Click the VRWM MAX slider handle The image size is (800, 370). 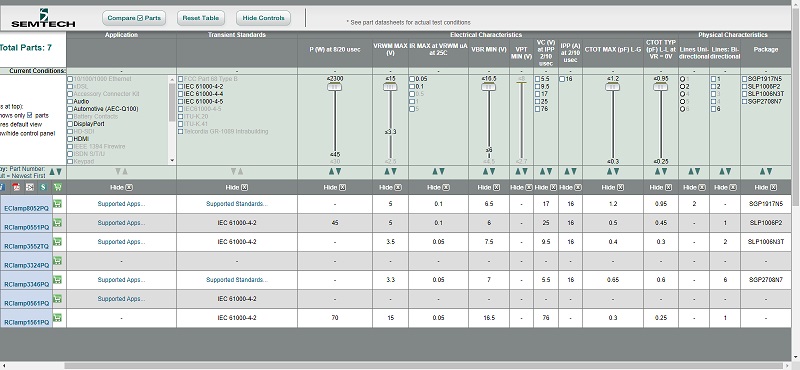click(390, 87)
